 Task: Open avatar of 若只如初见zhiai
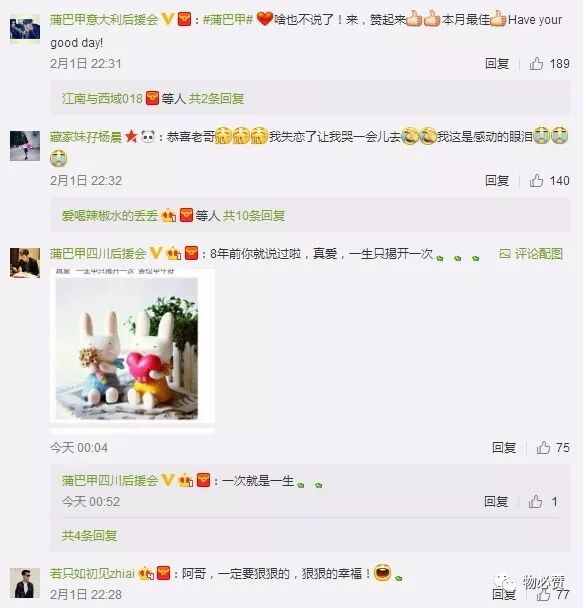(x=25, y=583)
